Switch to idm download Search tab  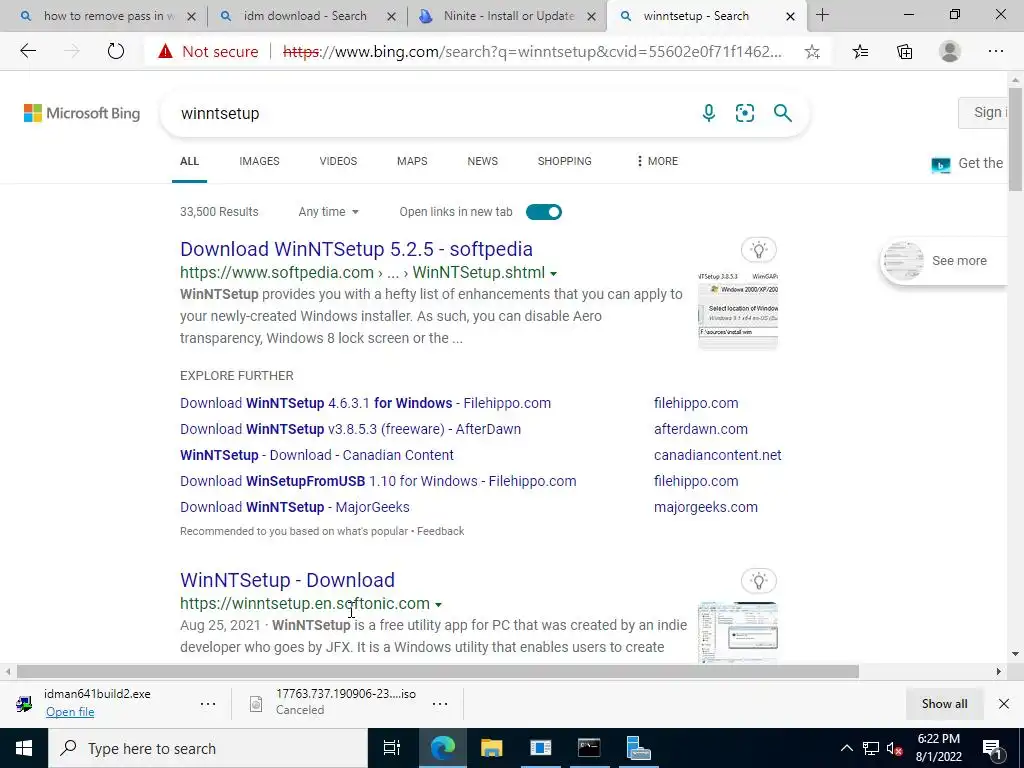305,16
